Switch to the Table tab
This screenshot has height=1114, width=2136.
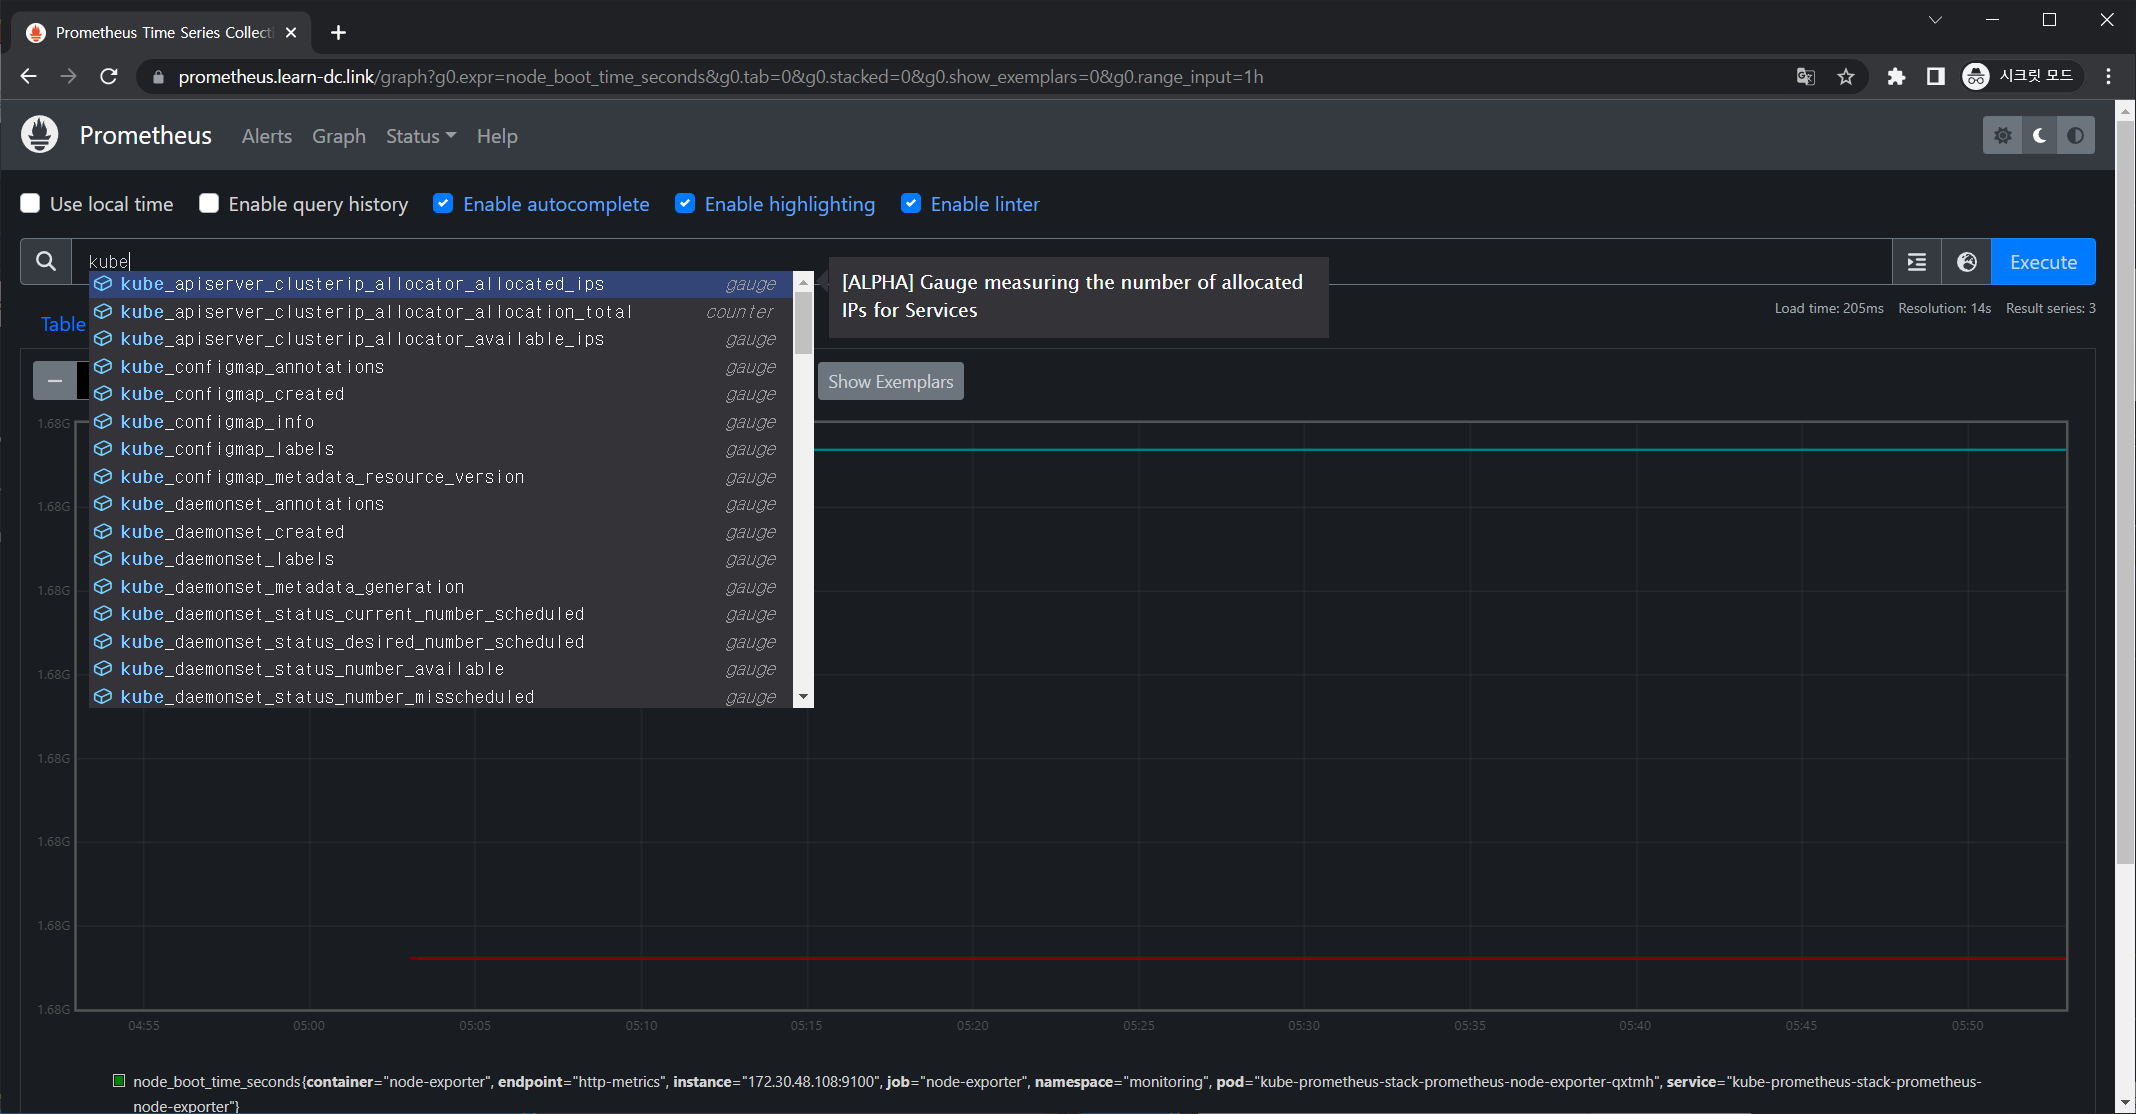point(62,324)
